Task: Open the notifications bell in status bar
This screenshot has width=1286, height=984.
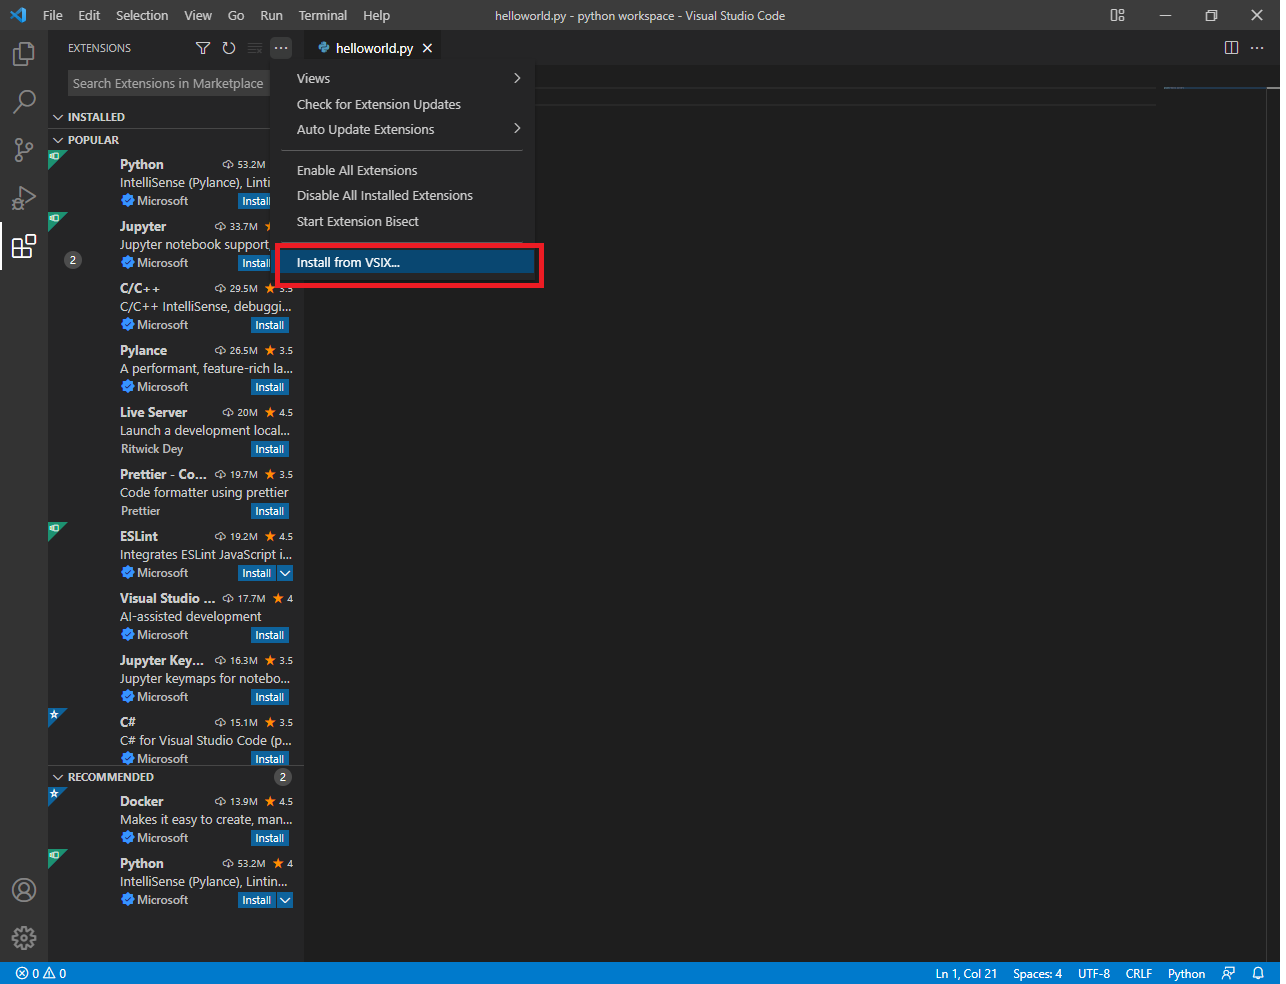Action: [1258, 973]
